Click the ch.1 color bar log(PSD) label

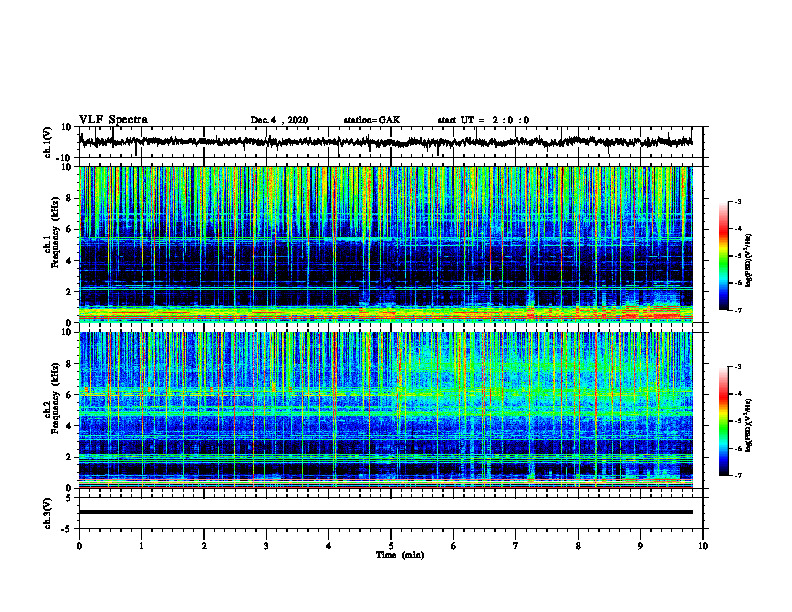749,261
